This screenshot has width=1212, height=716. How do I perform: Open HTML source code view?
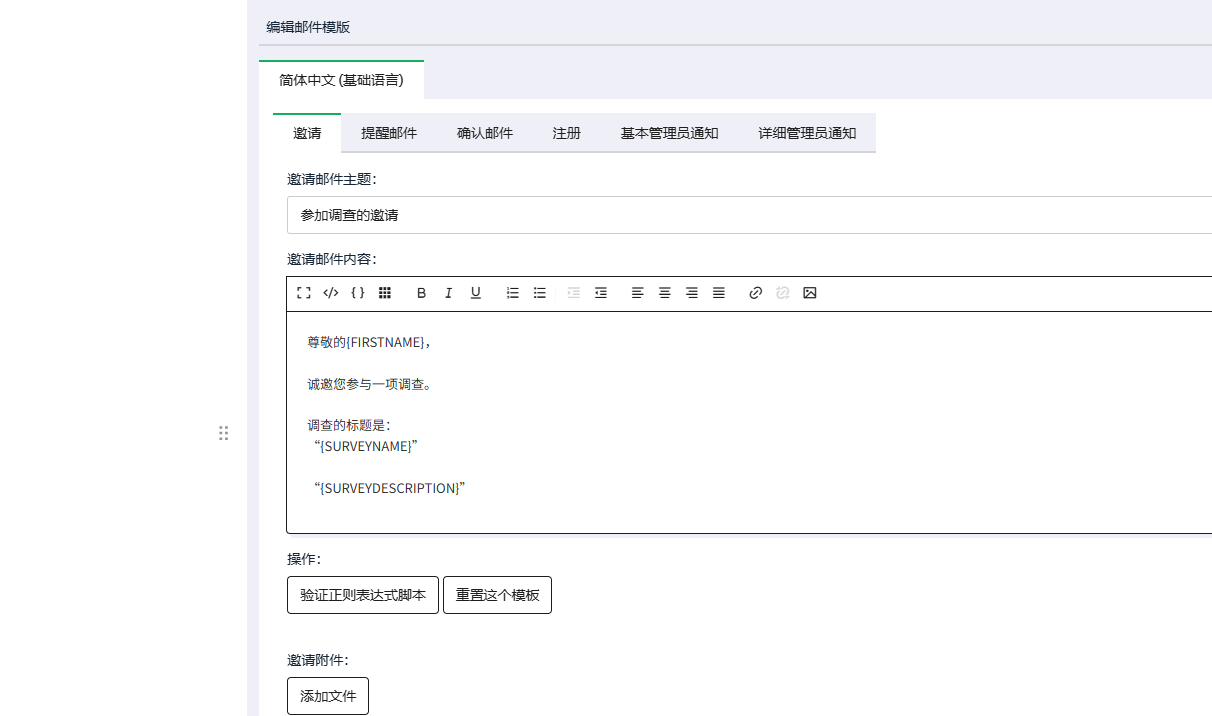(x=331, y=293)
